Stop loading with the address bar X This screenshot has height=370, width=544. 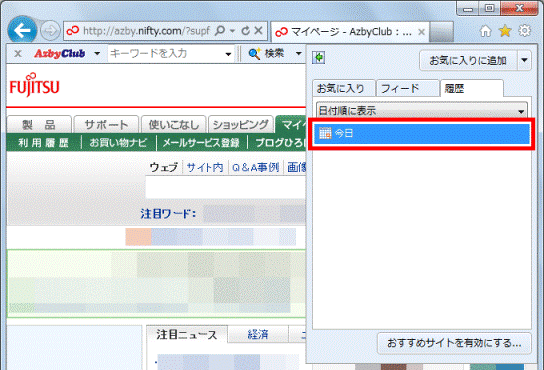coord(258,31)
